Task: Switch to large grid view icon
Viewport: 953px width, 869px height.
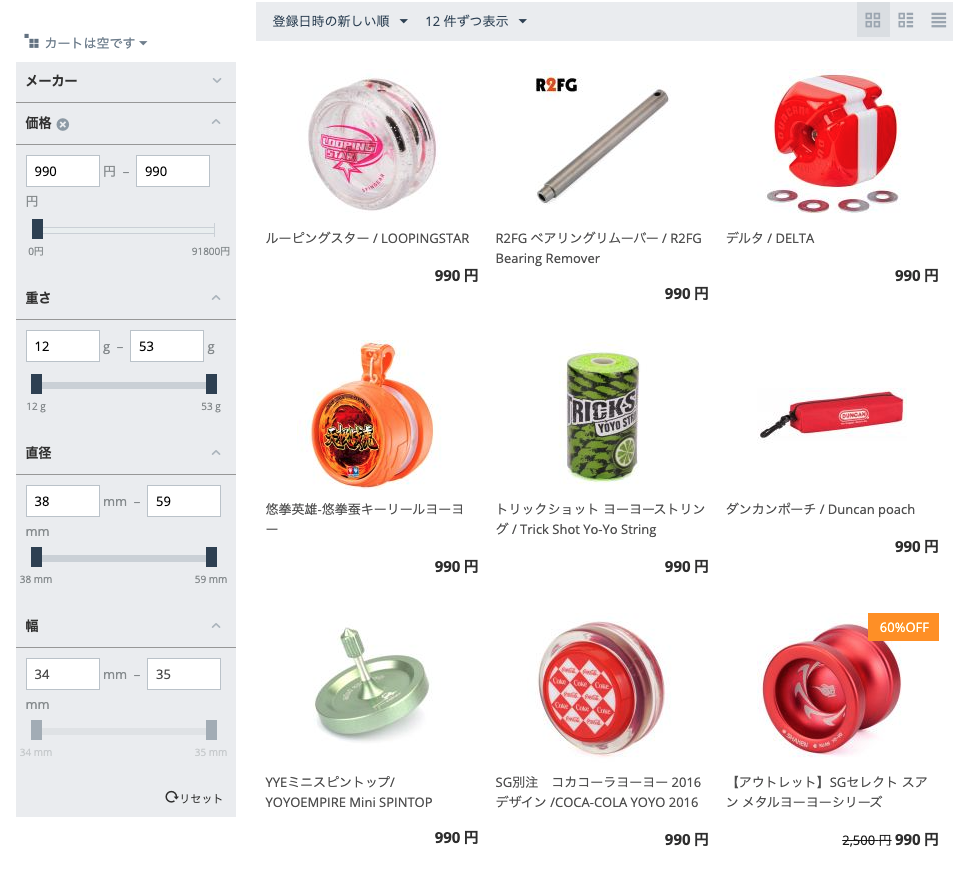Action: coord(873,21)
